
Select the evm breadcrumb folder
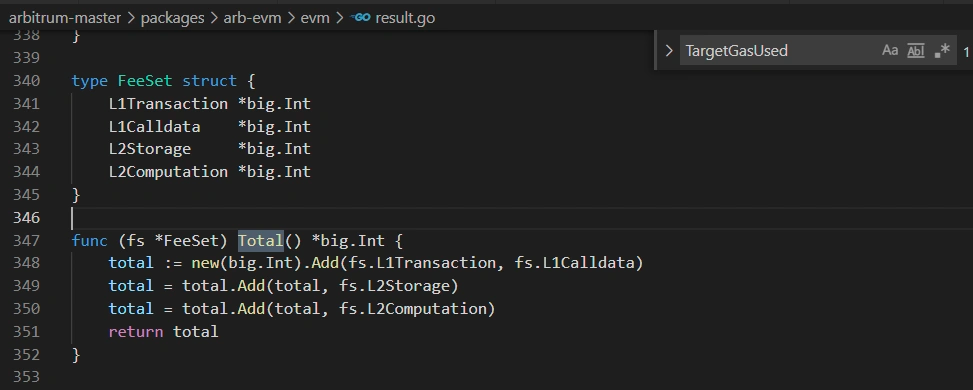click(315, 18)
